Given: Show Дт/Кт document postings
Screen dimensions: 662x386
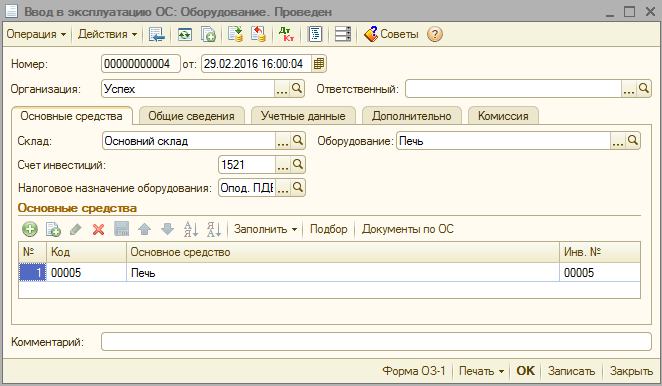Looking at the screenshot, I should 286,34.
